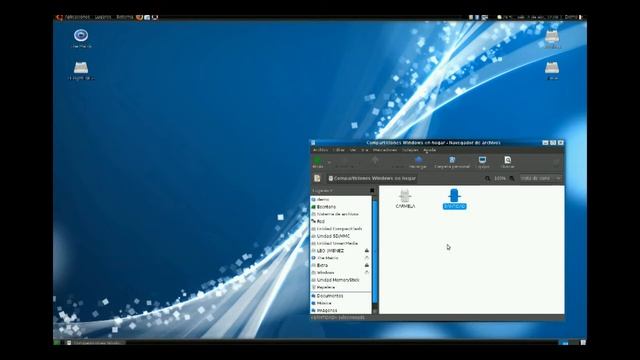Open the Sistema panel menu
Image resolution: width=640 pixels, height=360 pixels.
124,17
